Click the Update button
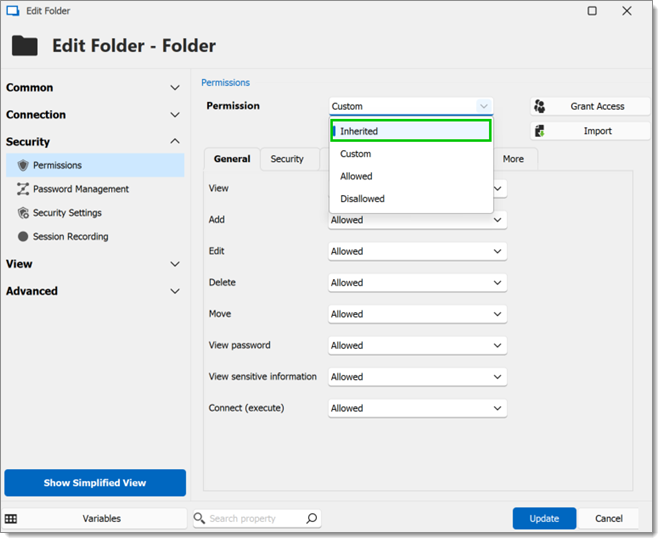Image resolution: width=663 pixels, height=543 pixels. 544,519
